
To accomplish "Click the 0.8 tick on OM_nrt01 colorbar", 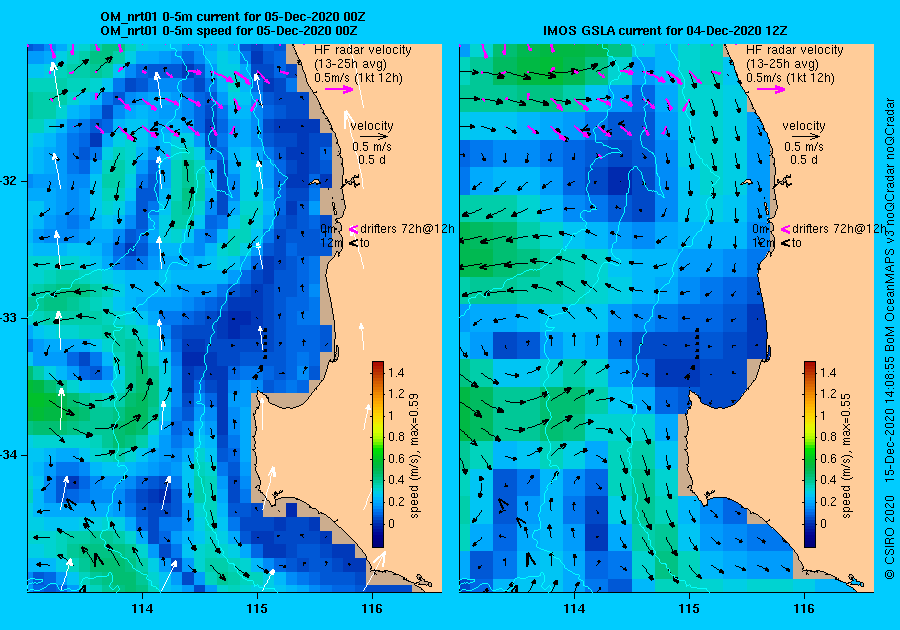I will tap(396, 437).
